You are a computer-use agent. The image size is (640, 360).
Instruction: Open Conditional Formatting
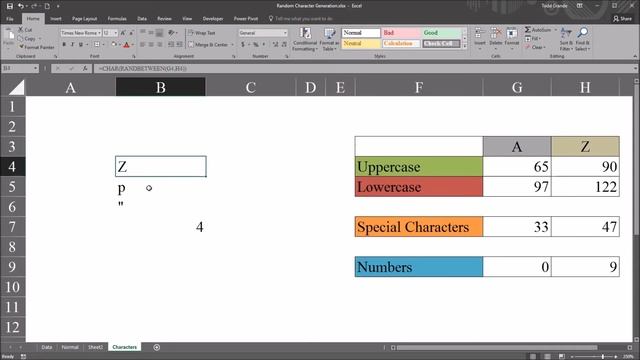(x=305, y=39)
